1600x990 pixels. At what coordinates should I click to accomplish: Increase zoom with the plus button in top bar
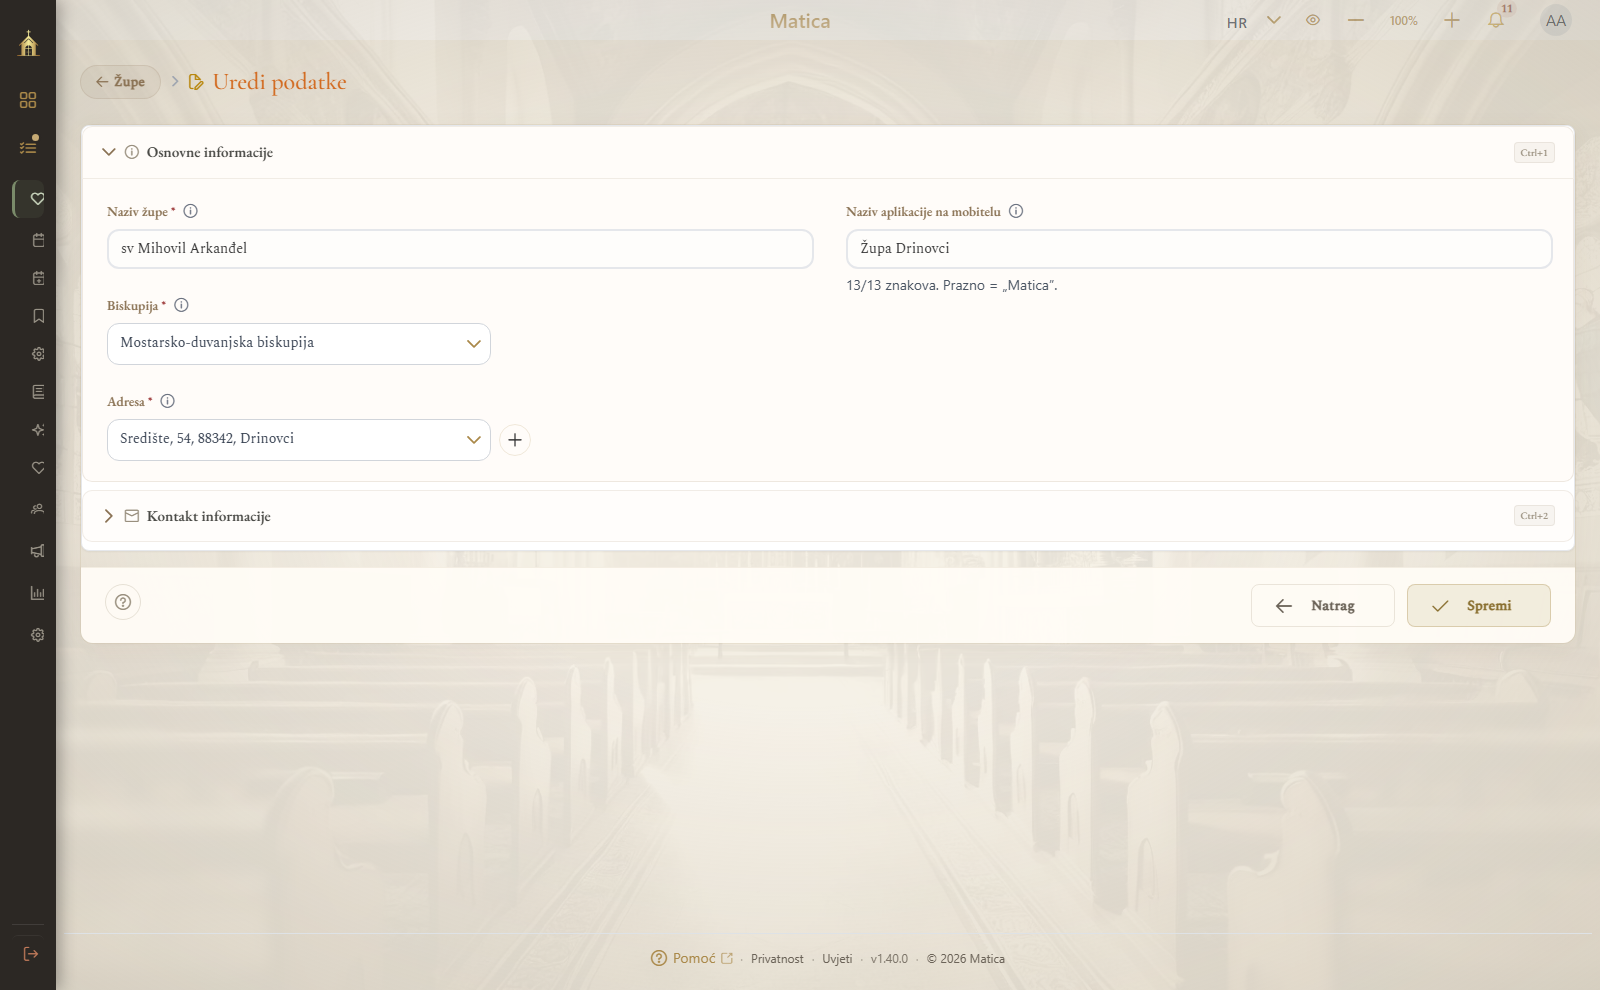[x=1452, y=20]
